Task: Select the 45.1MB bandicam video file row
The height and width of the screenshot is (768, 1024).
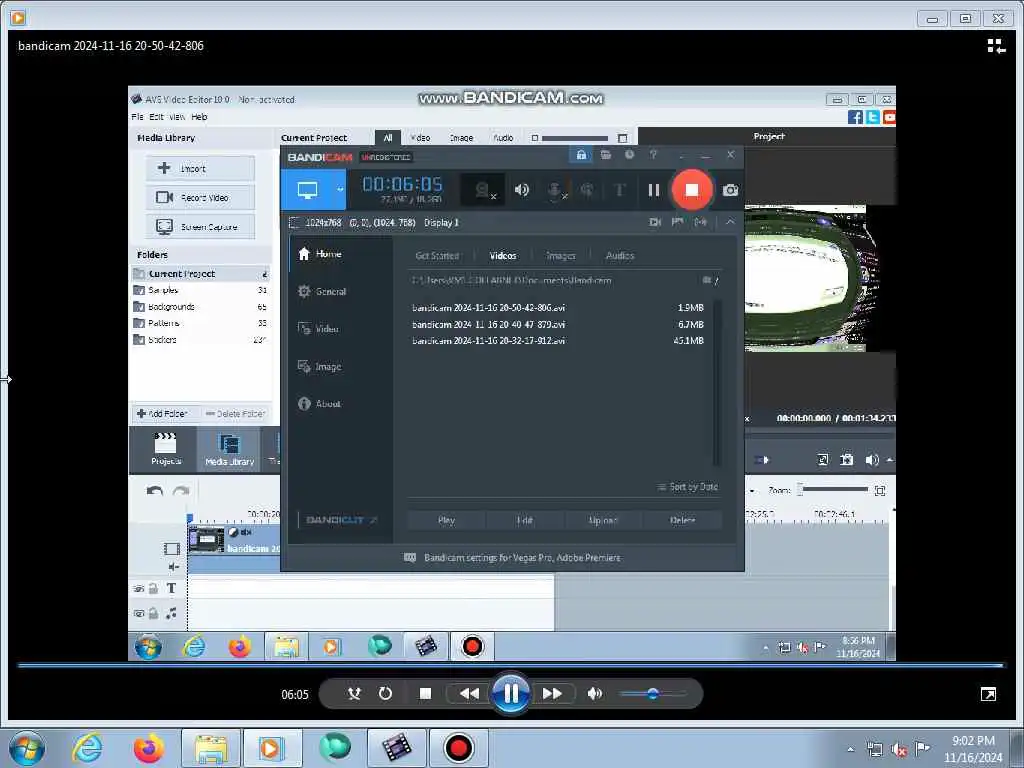Action: (558, 341)
